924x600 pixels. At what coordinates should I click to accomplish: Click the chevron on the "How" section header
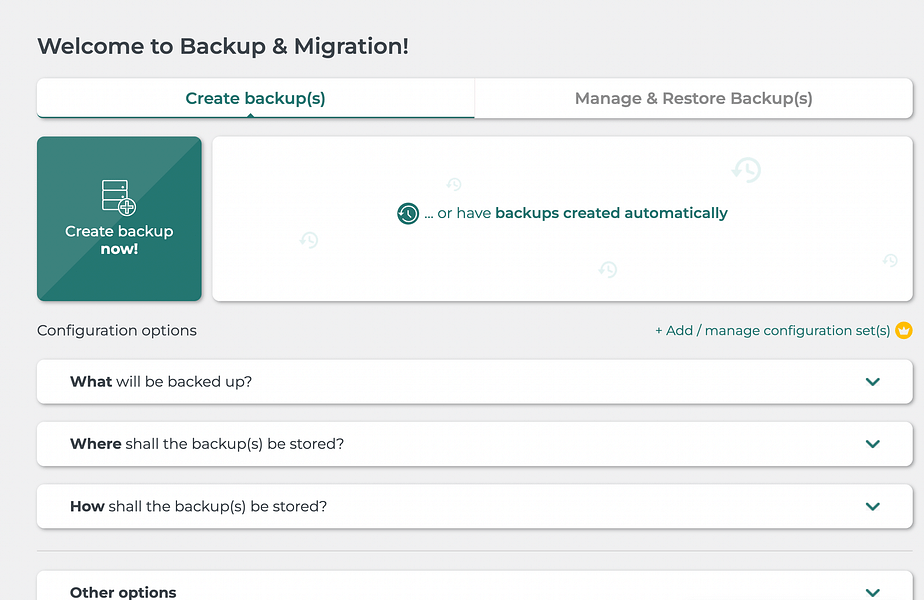click(871, 506)
